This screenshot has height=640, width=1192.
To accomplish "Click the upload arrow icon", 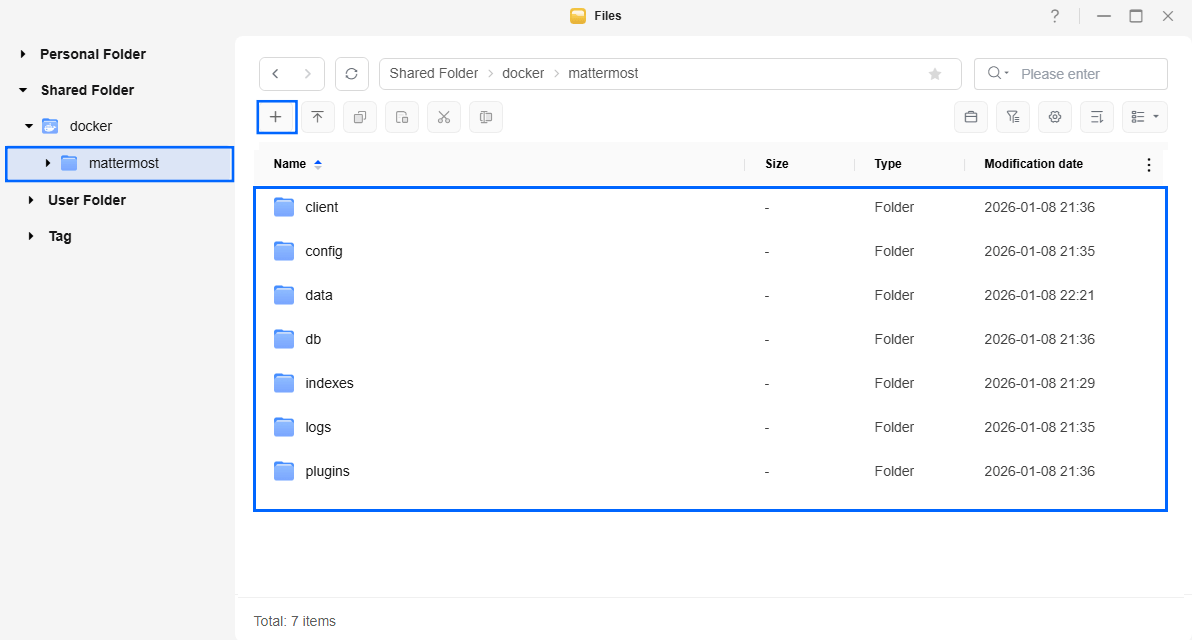I will (x=317, y=117).
